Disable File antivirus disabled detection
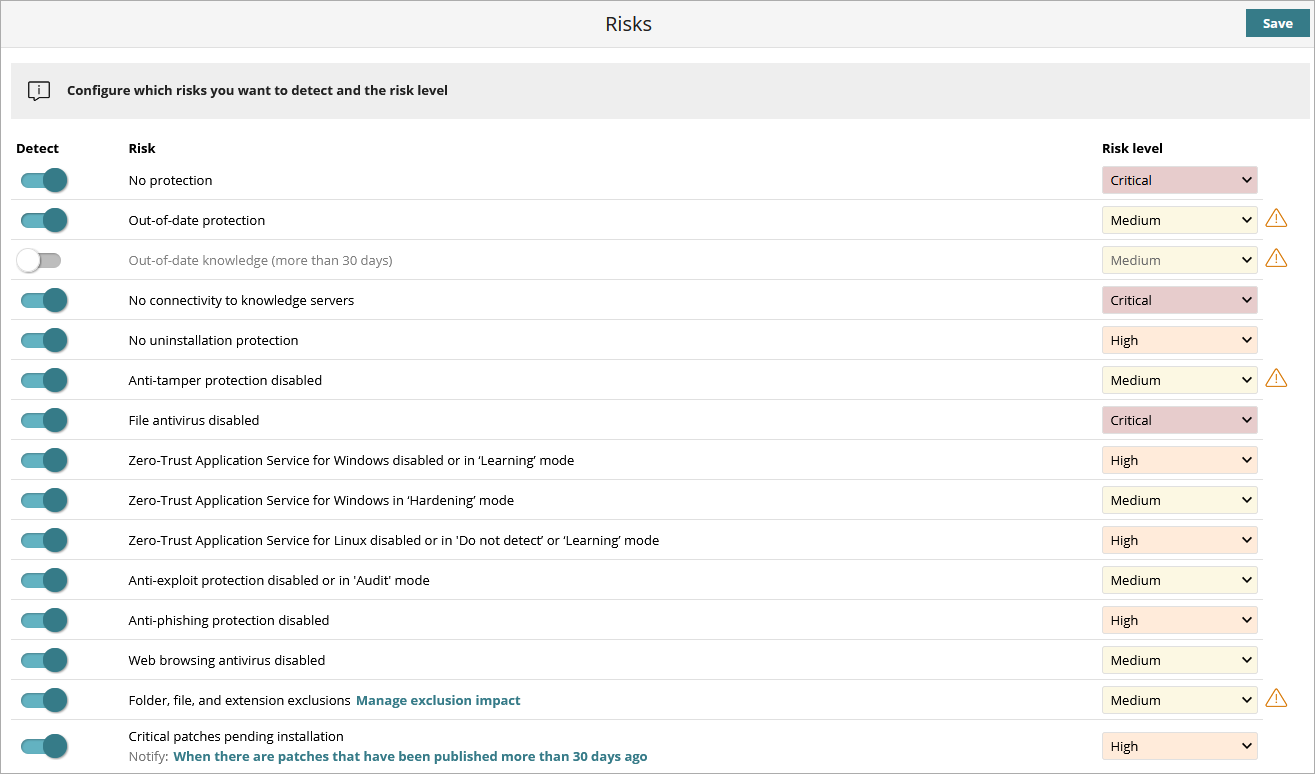The image size is (1315, 774). click(x=43, y=420)
